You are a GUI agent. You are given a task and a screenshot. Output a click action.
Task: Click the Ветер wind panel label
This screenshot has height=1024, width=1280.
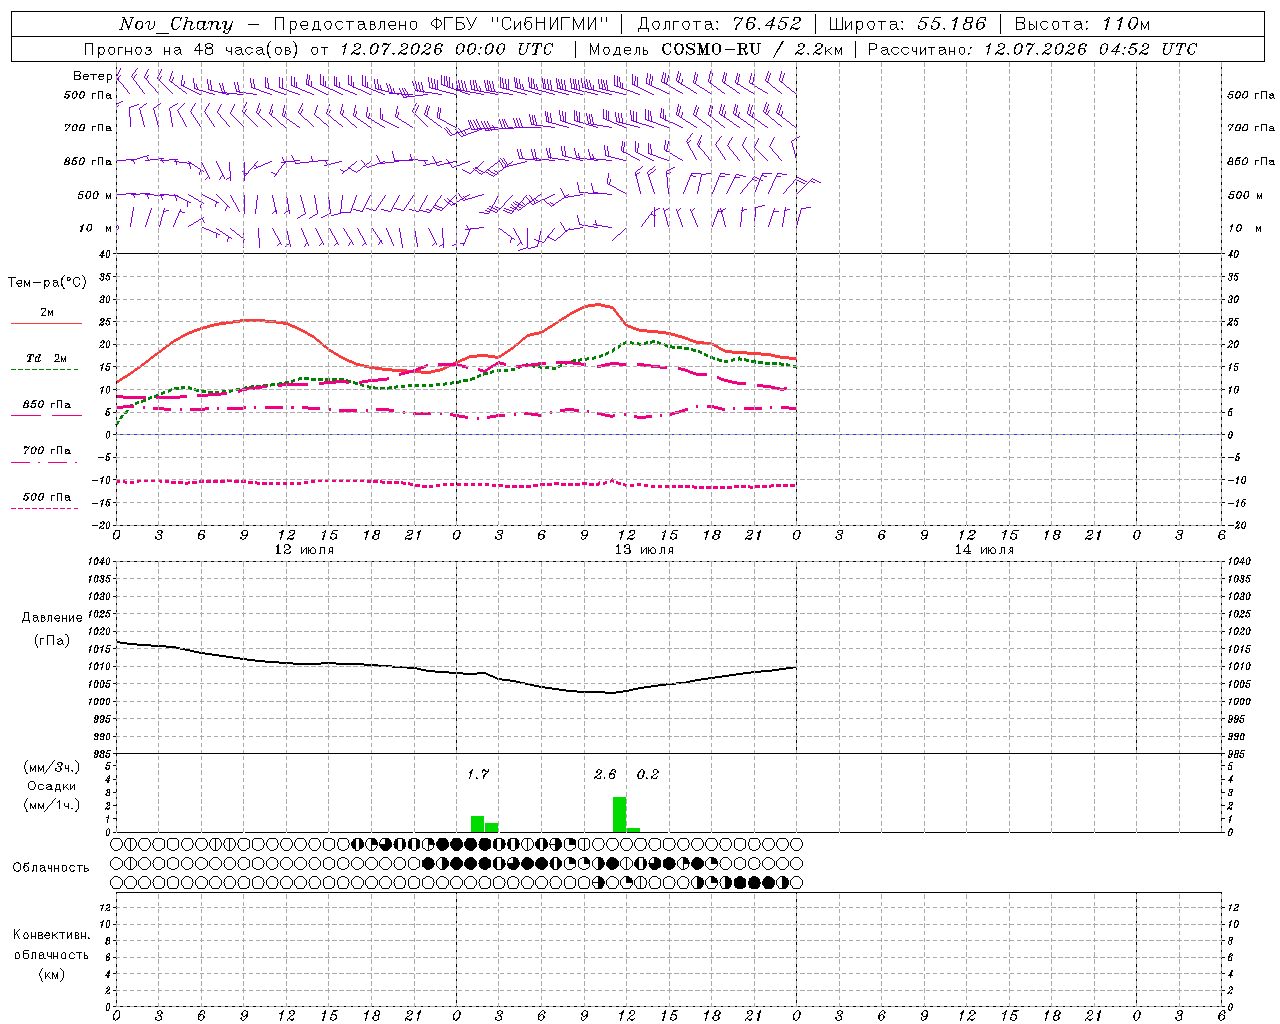click(x=92, y=76)
